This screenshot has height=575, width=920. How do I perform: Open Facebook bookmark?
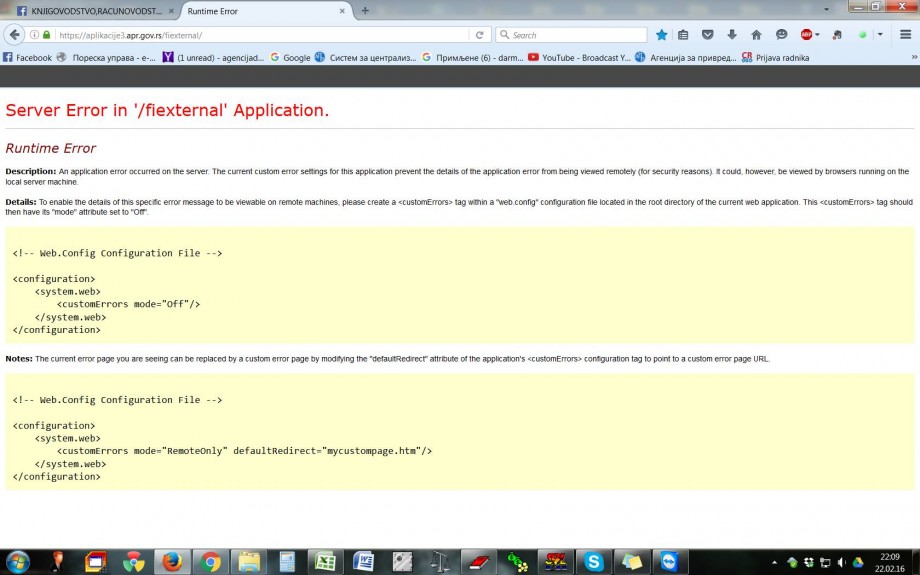coord(27,58)
